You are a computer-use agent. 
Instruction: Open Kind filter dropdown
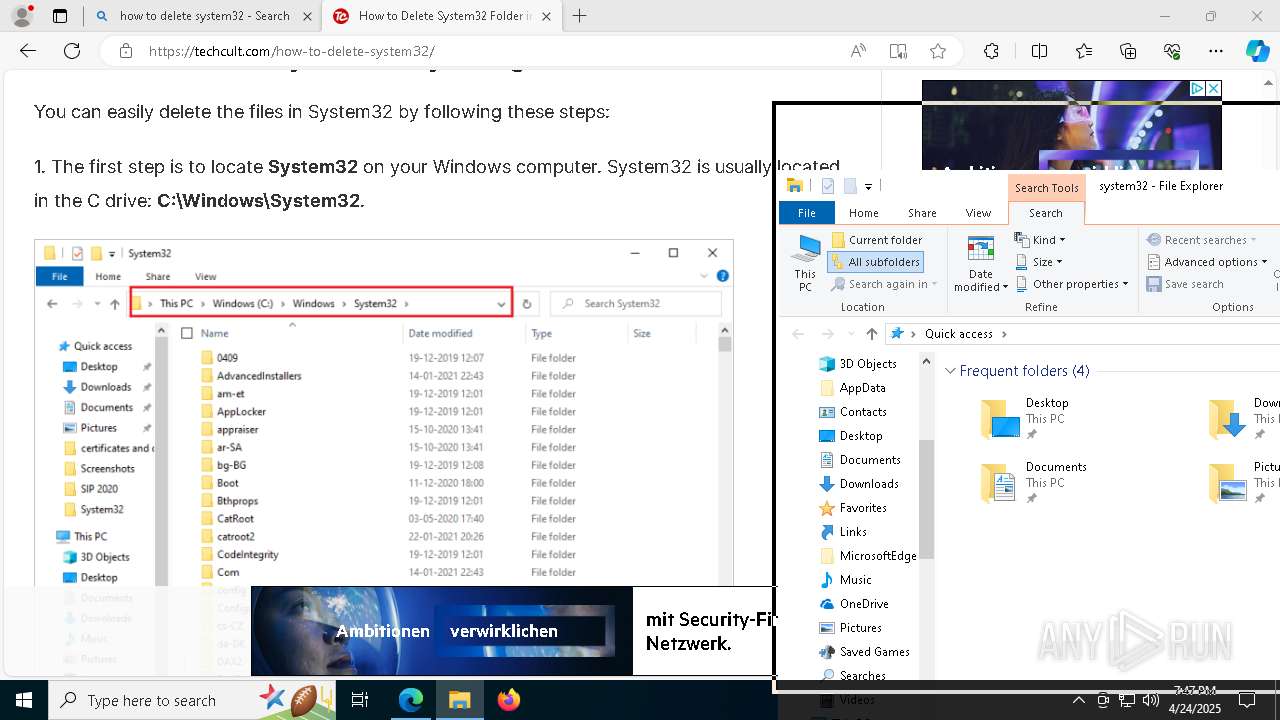(x=1040, y=240)
